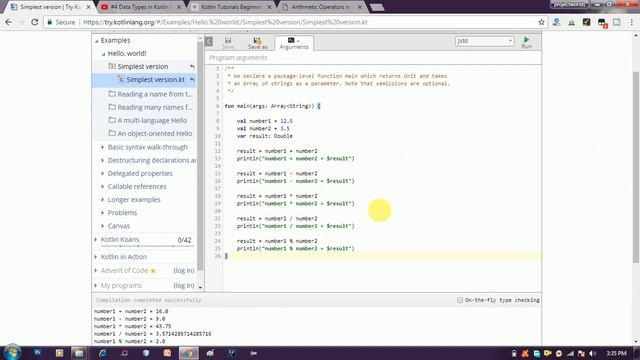Click the Save as icon
Screen dimensions: 640x360
[258, 43]
